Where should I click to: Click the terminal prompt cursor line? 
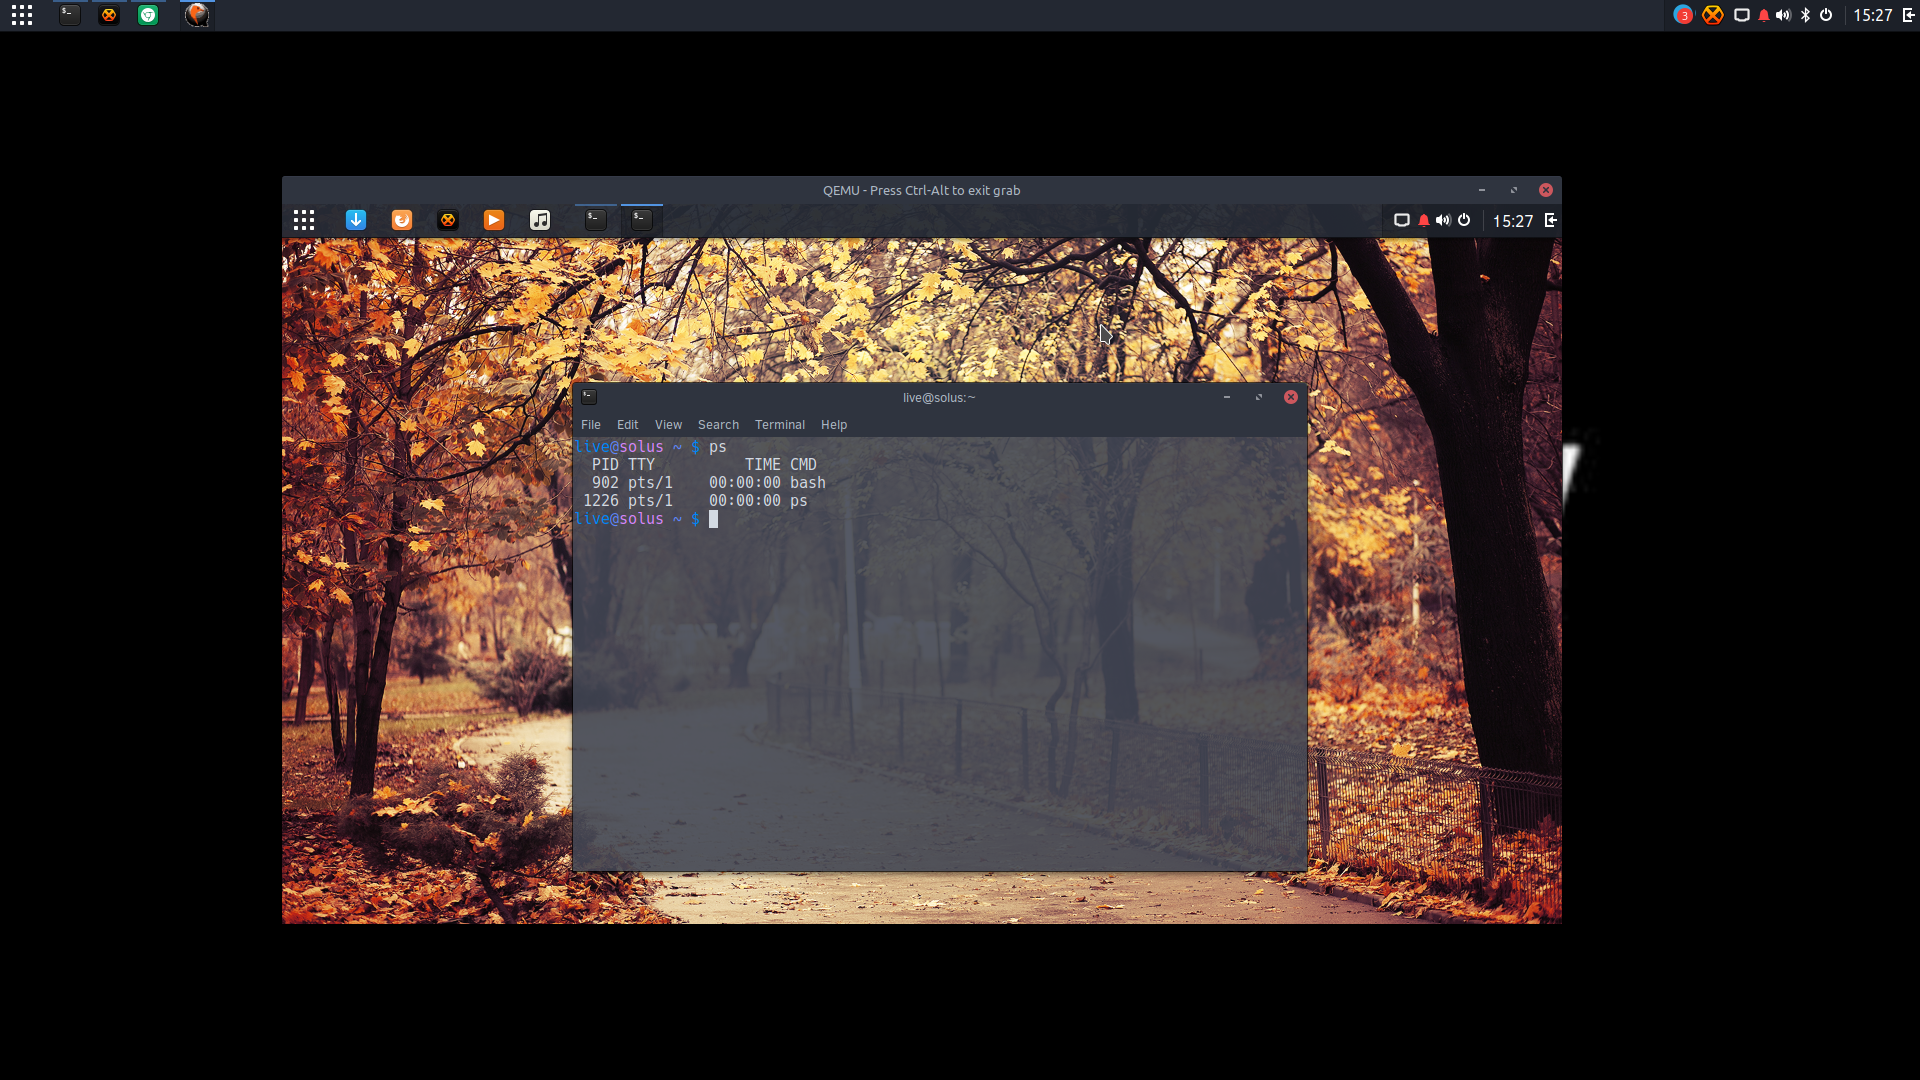646,519
